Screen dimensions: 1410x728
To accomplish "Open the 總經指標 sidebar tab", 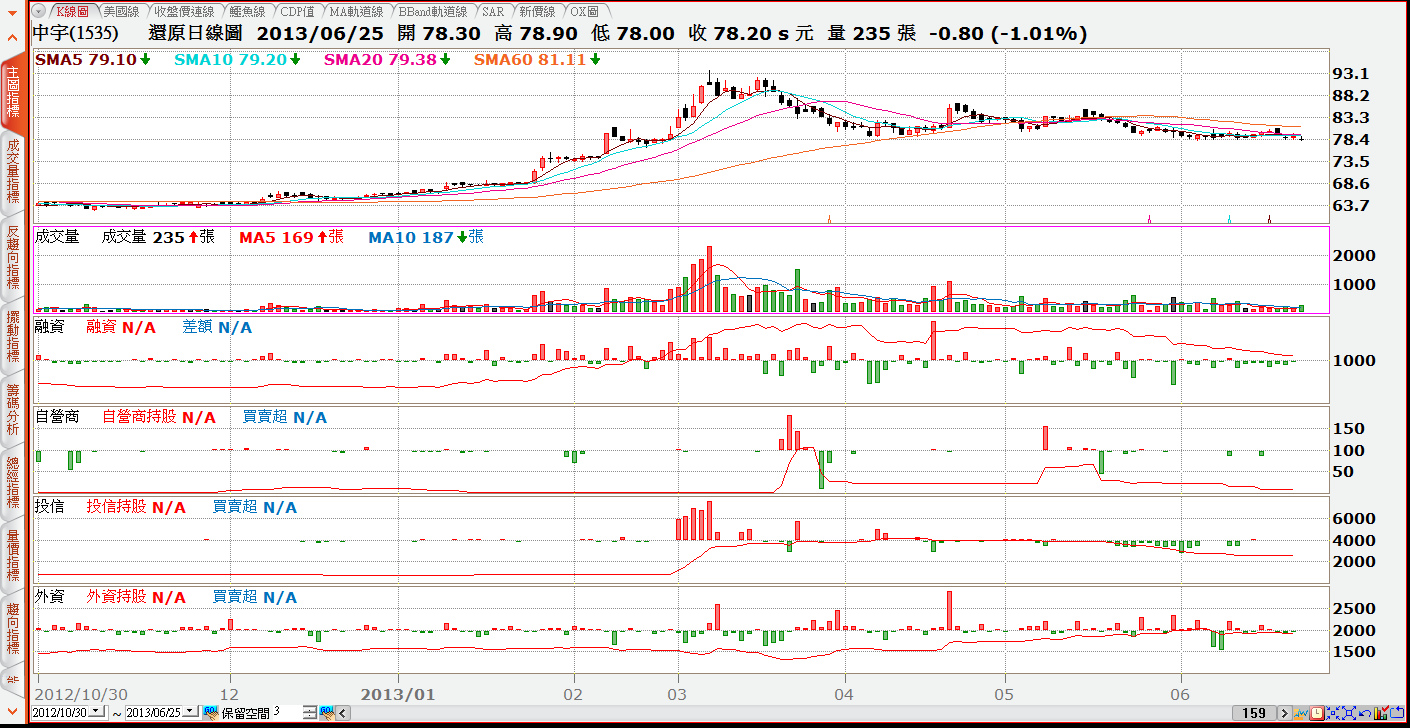I will (x=13, y=483).
